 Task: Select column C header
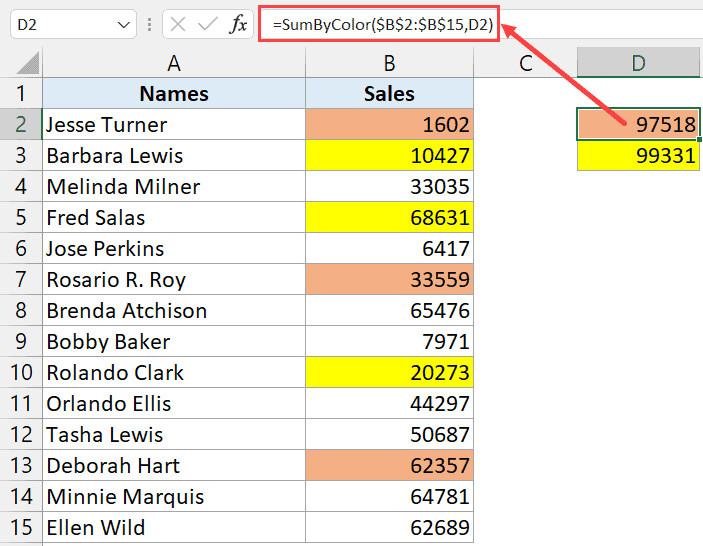point(525,64)
